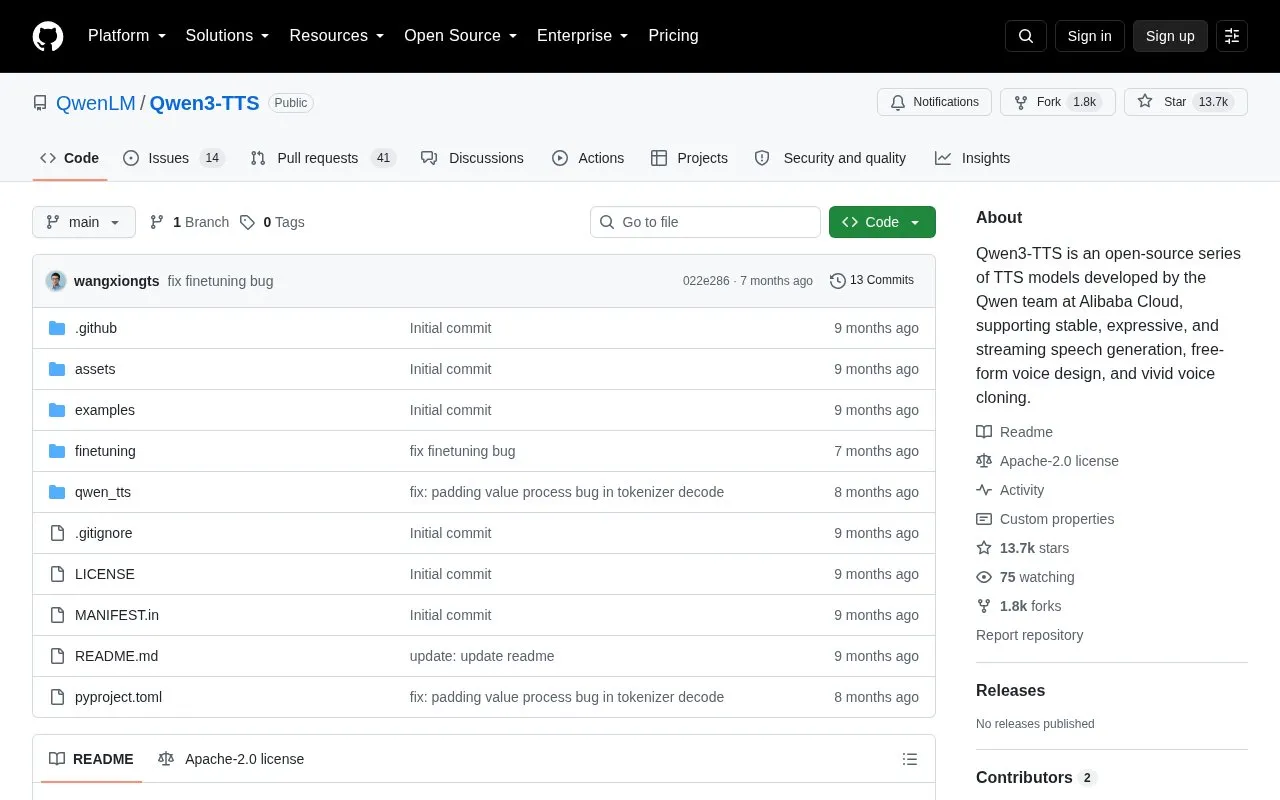This screenshot has width=1280, height=800.
Task: Click the Report repository link
Action: pos(1029,635)
